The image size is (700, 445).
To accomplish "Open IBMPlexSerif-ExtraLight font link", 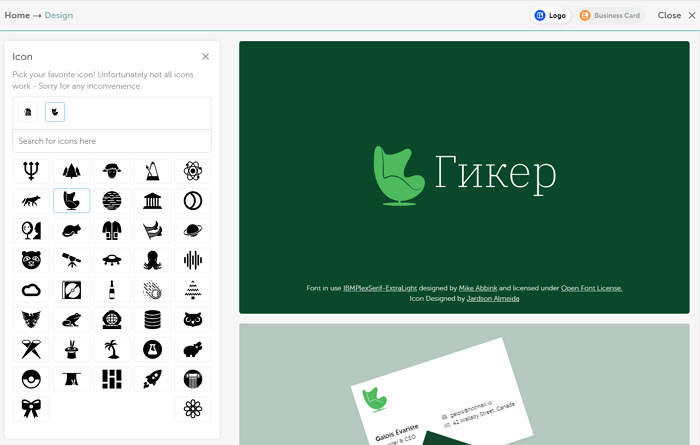I will click(x=380, y=288).
